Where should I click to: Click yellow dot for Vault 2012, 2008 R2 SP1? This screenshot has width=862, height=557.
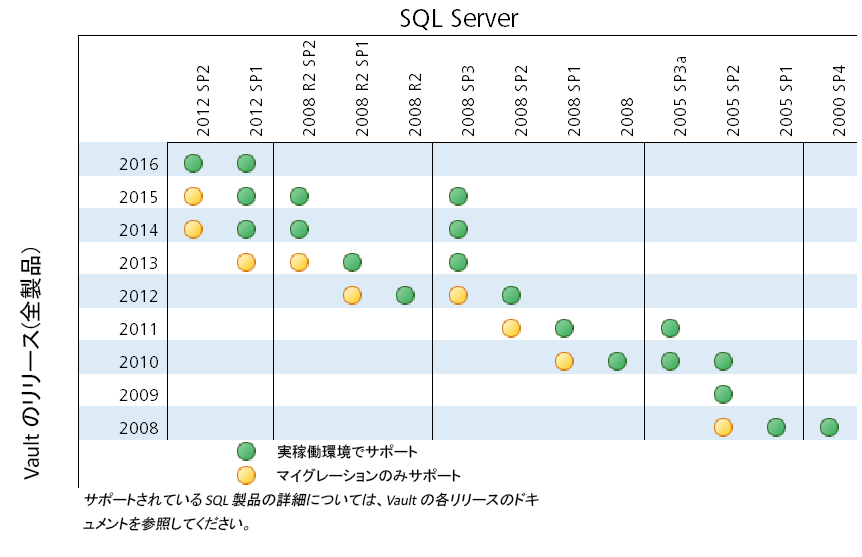point(352,295)
